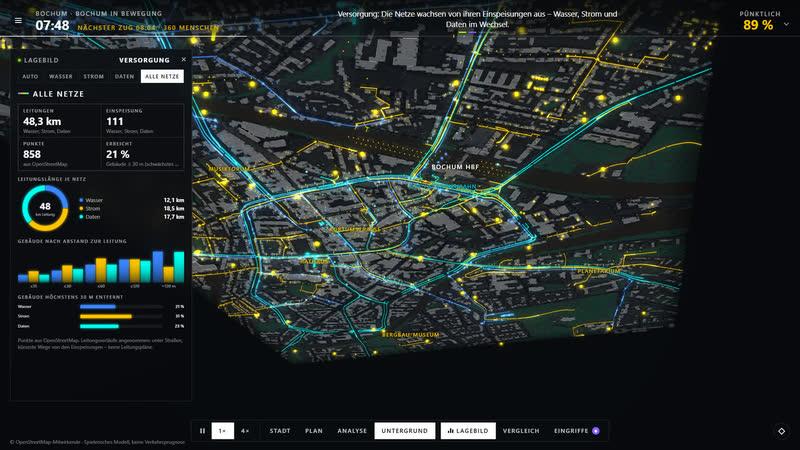This screenshot has width=800, height=450.
Task: Click the 18,5 km Strom length value
Action: 174,208
